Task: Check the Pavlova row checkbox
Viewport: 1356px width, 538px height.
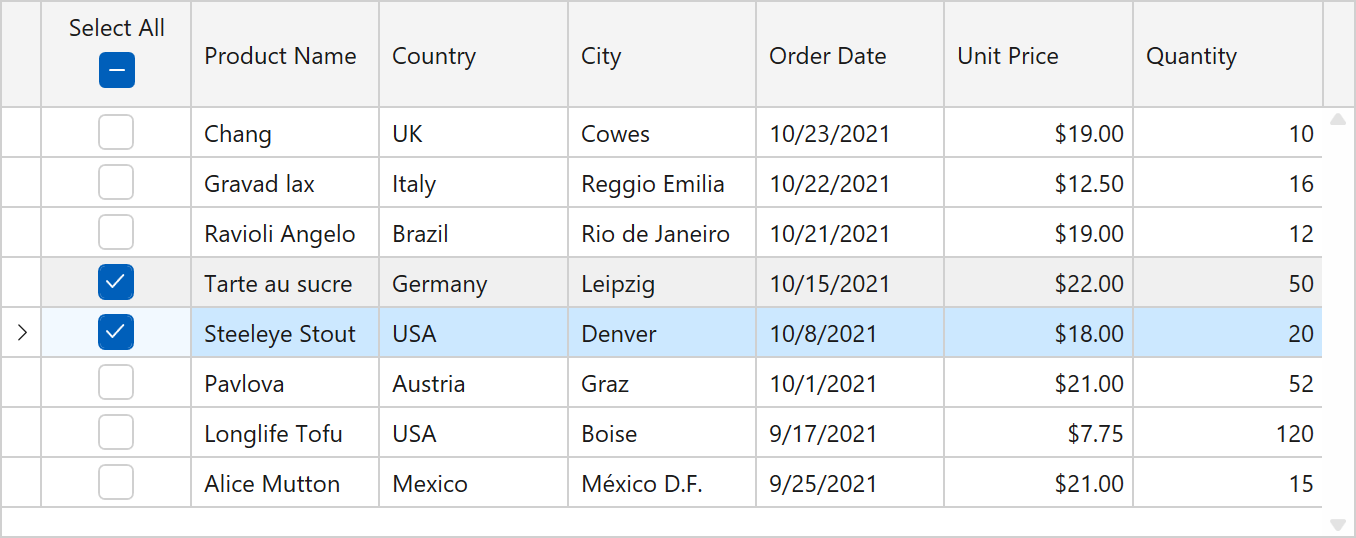Action: tap(116, 383)
